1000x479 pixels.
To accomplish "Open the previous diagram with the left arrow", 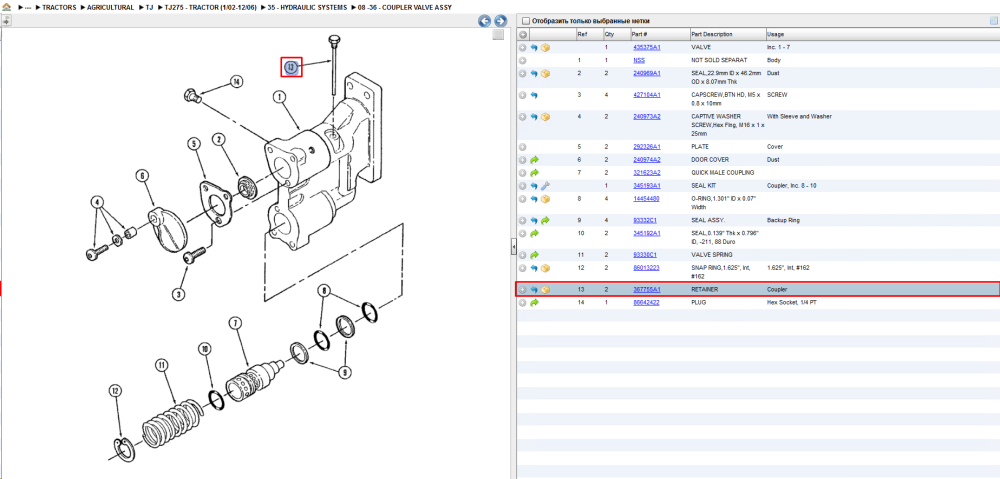I will tap(485, 21).
